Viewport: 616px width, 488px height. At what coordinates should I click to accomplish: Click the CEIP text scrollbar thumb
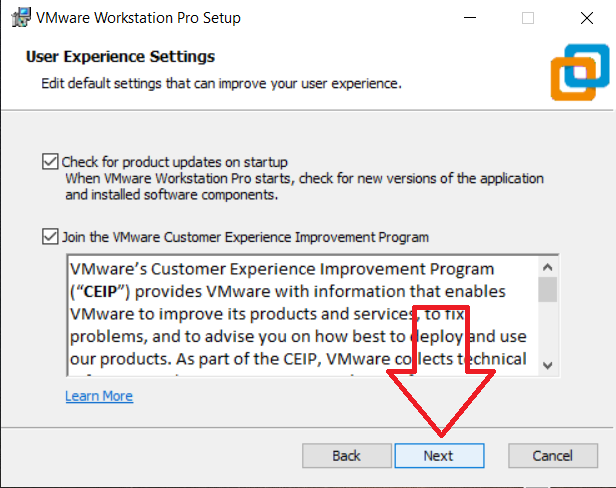coord(547,289)
